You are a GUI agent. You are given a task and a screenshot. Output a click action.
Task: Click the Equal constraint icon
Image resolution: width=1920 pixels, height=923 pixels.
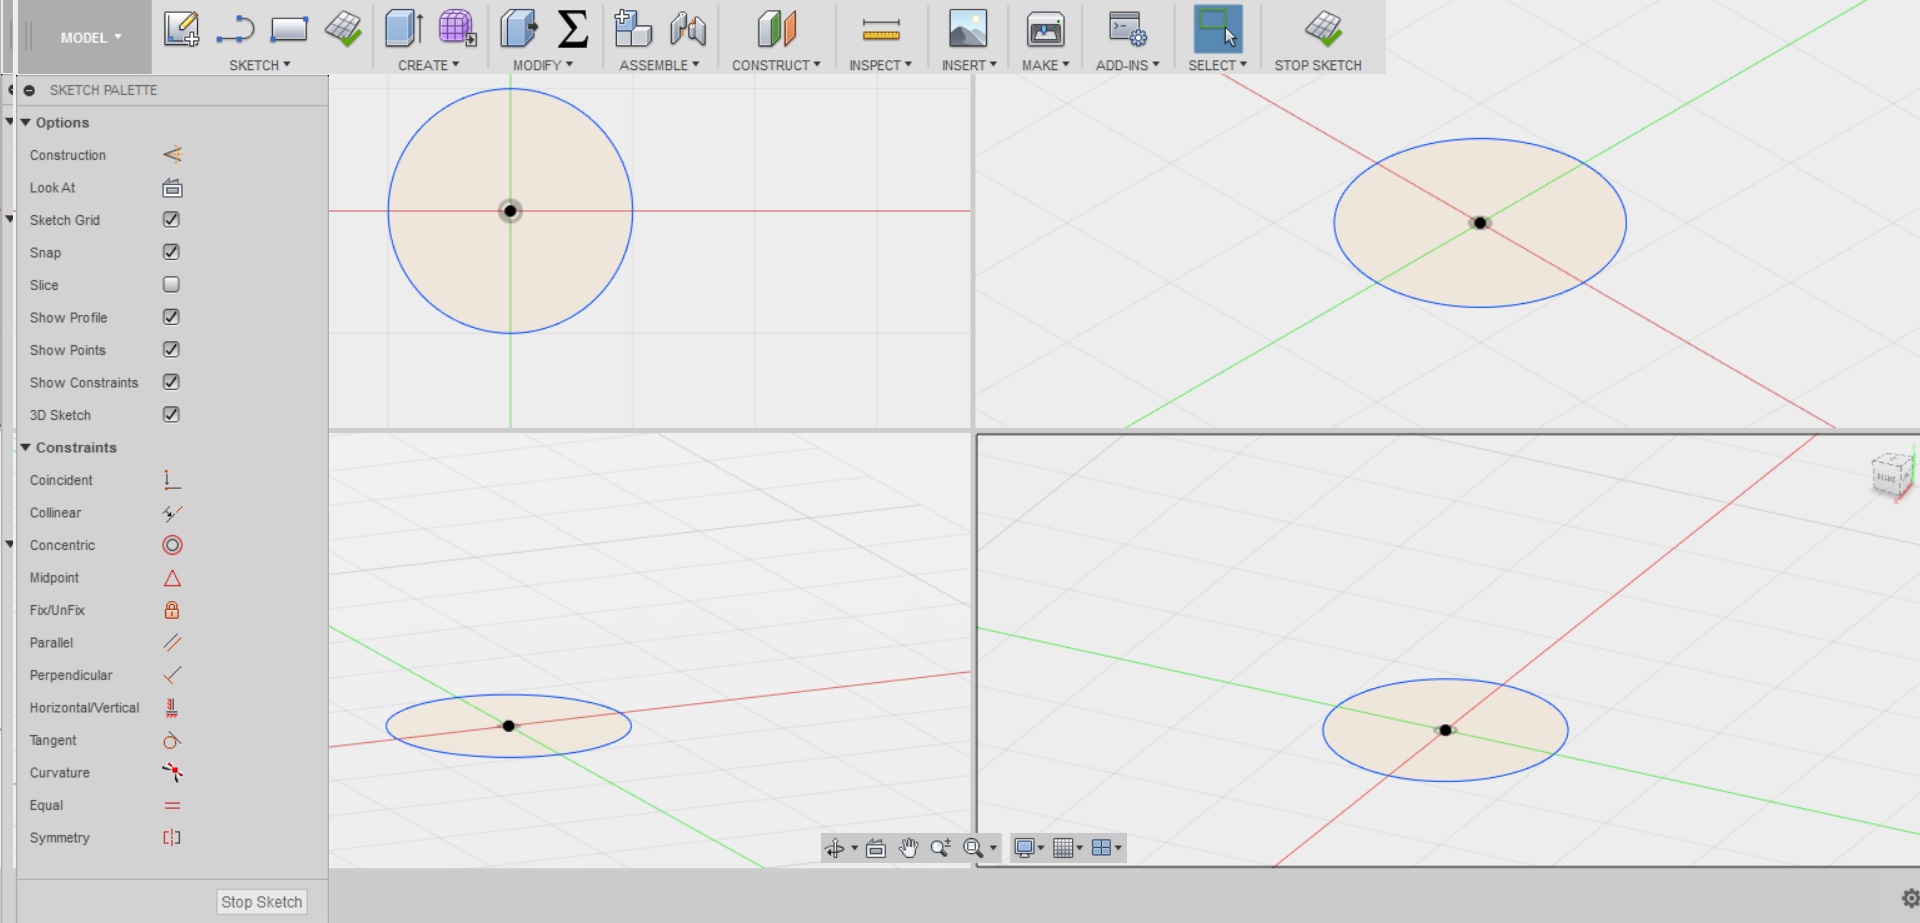point(171,805)
